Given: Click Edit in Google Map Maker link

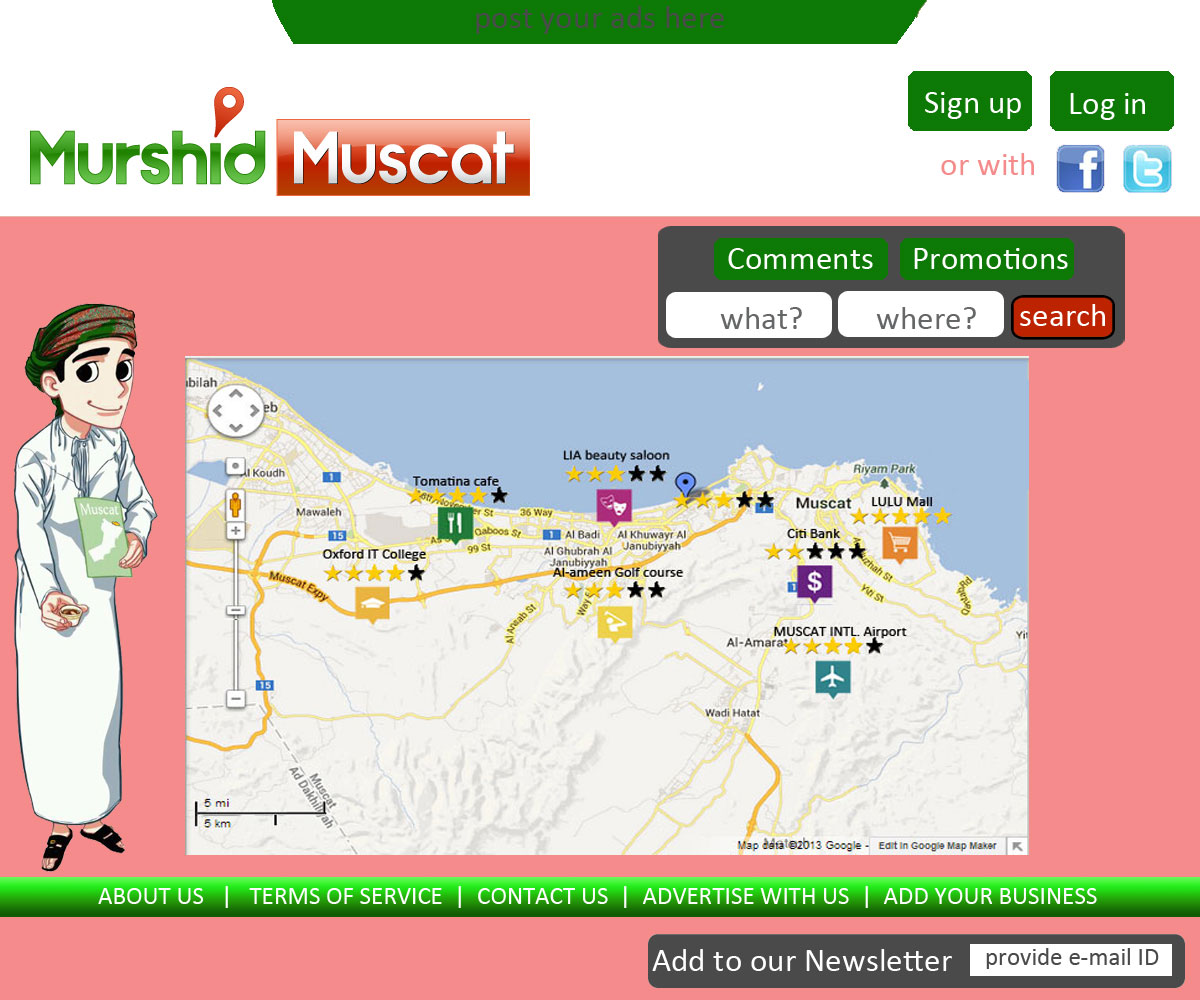Looking at the screenshot, I should 938,846.
